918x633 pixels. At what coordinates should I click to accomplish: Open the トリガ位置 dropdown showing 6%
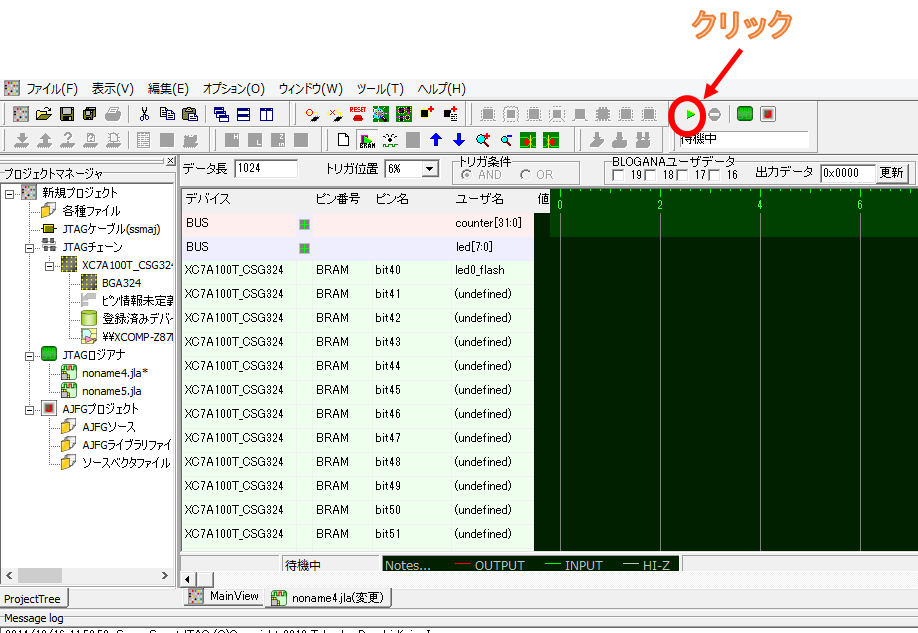[x=430, y=169]
